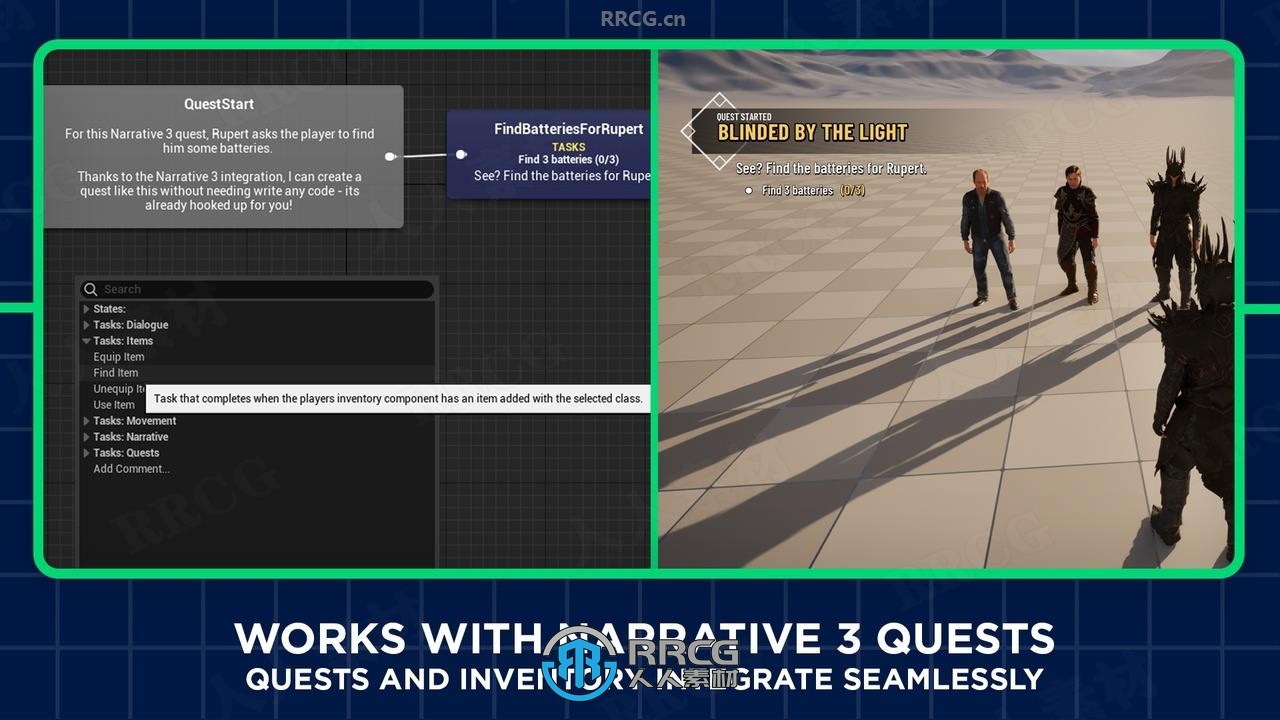Expand the Tasks: Quests category
1280x720 pixels.
point(87,453)
